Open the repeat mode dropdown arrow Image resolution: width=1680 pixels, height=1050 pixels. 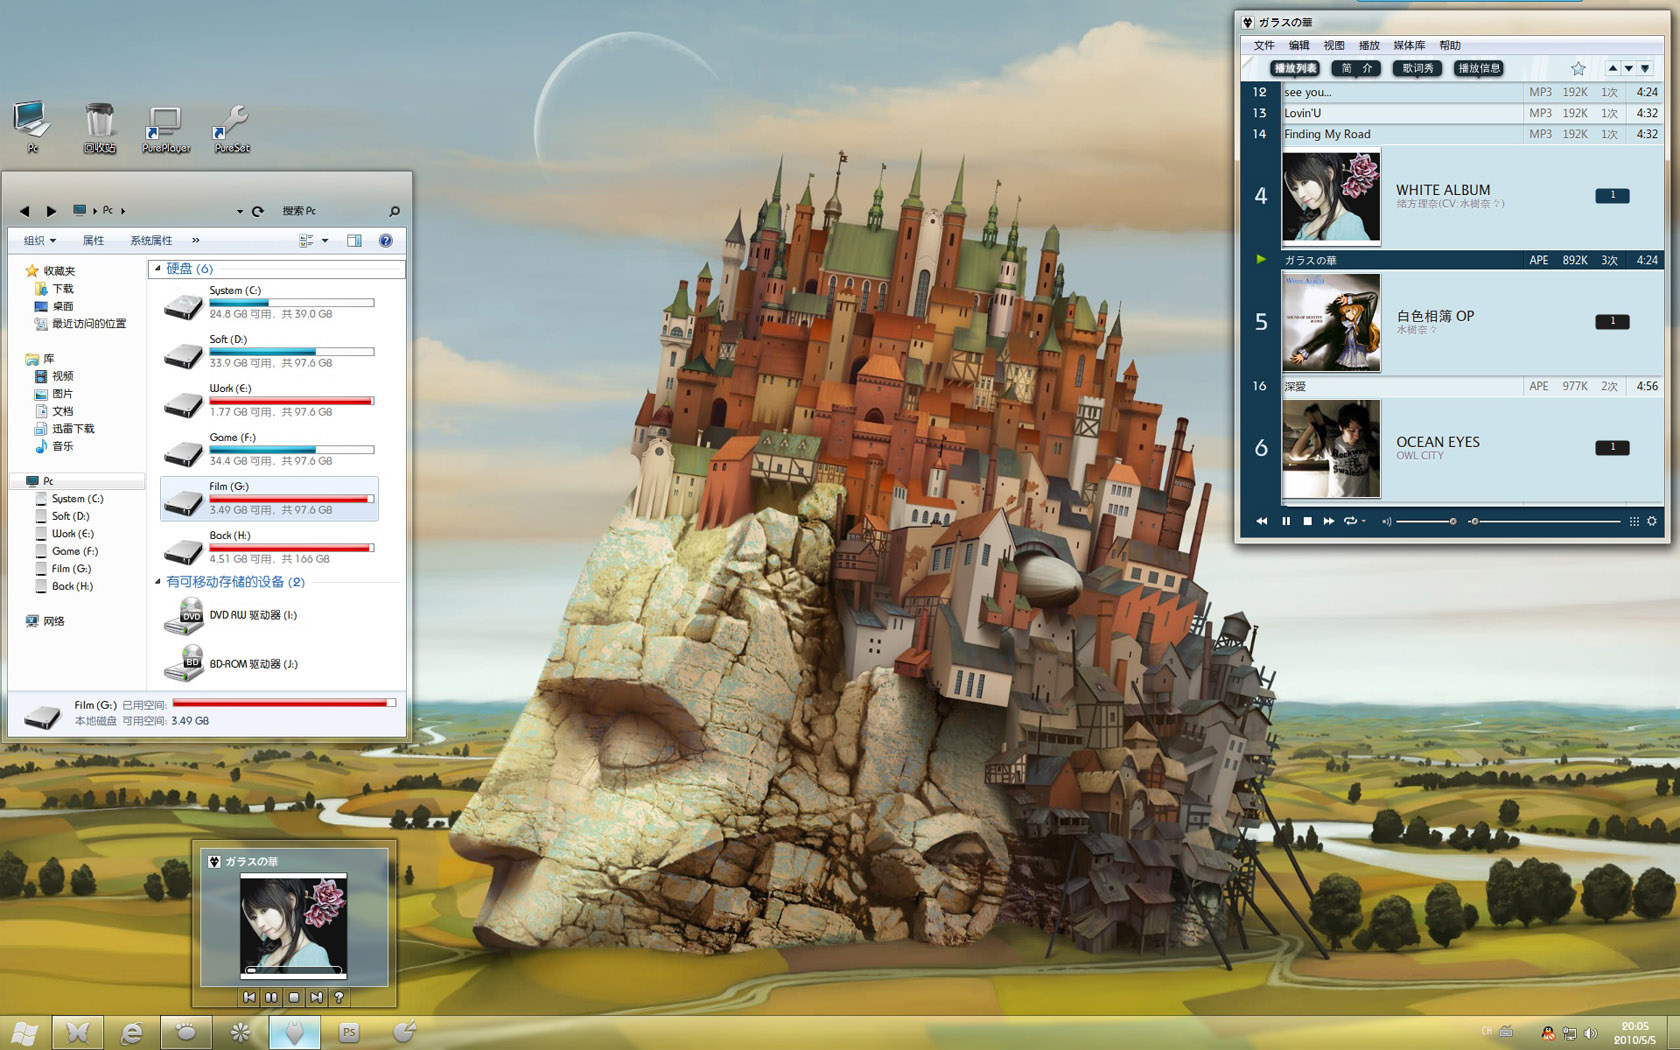(x=1363, y=521)
